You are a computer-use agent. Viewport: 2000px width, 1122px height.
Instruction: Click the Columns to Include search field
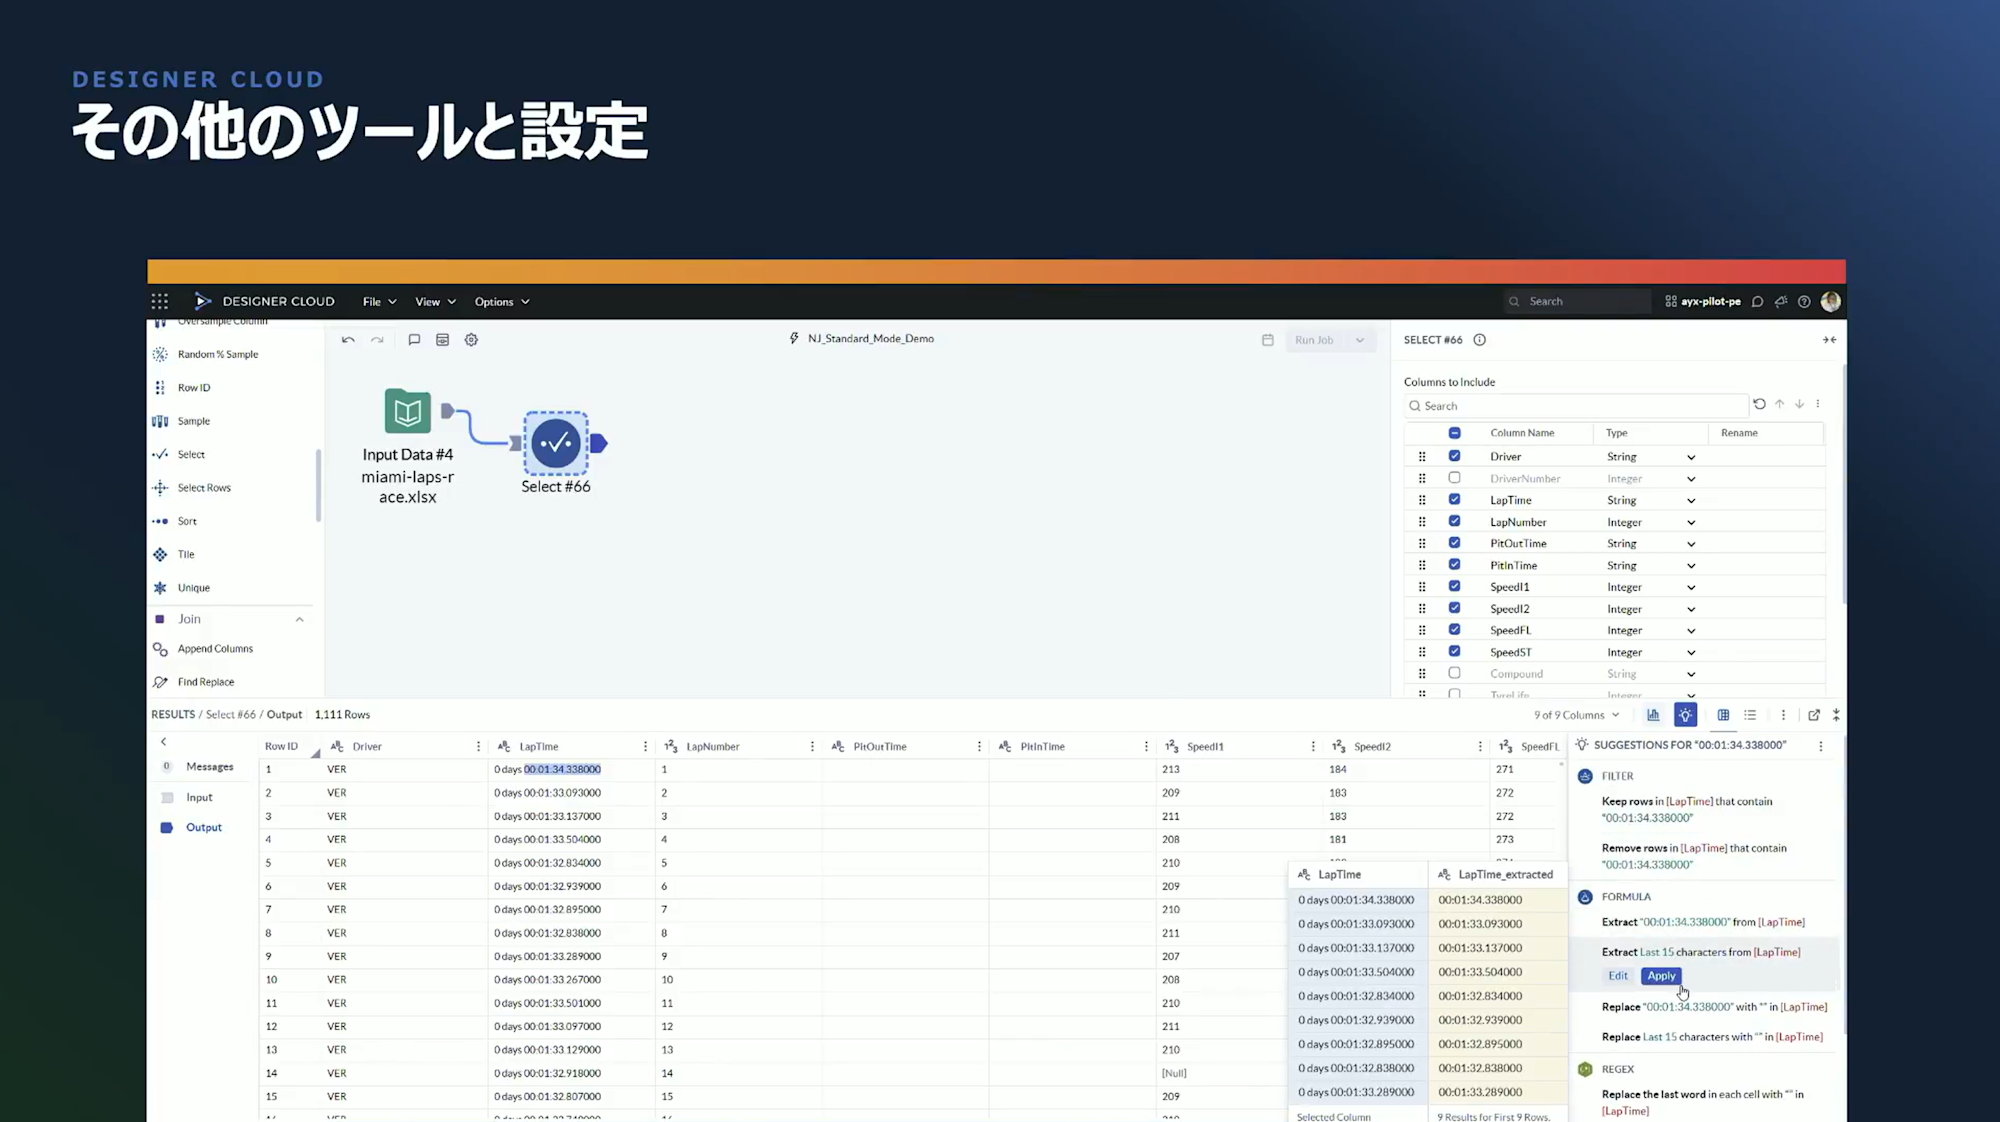(1576, 406)
